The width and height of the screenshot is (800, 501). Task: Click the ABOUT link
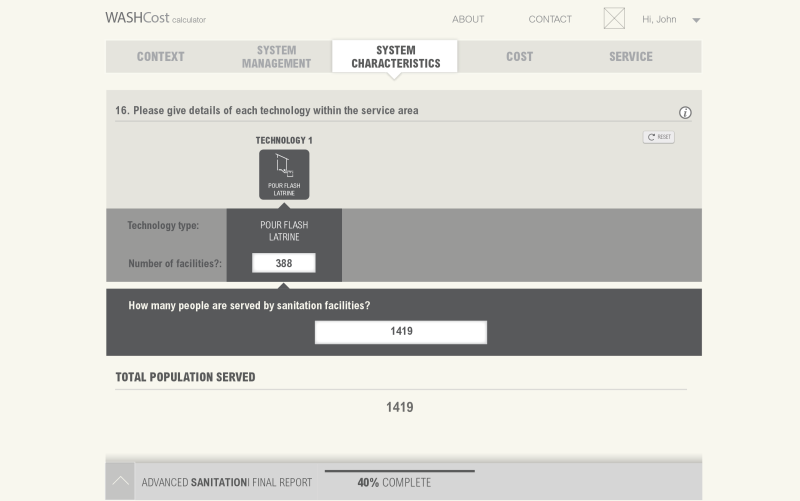(468, 19)
